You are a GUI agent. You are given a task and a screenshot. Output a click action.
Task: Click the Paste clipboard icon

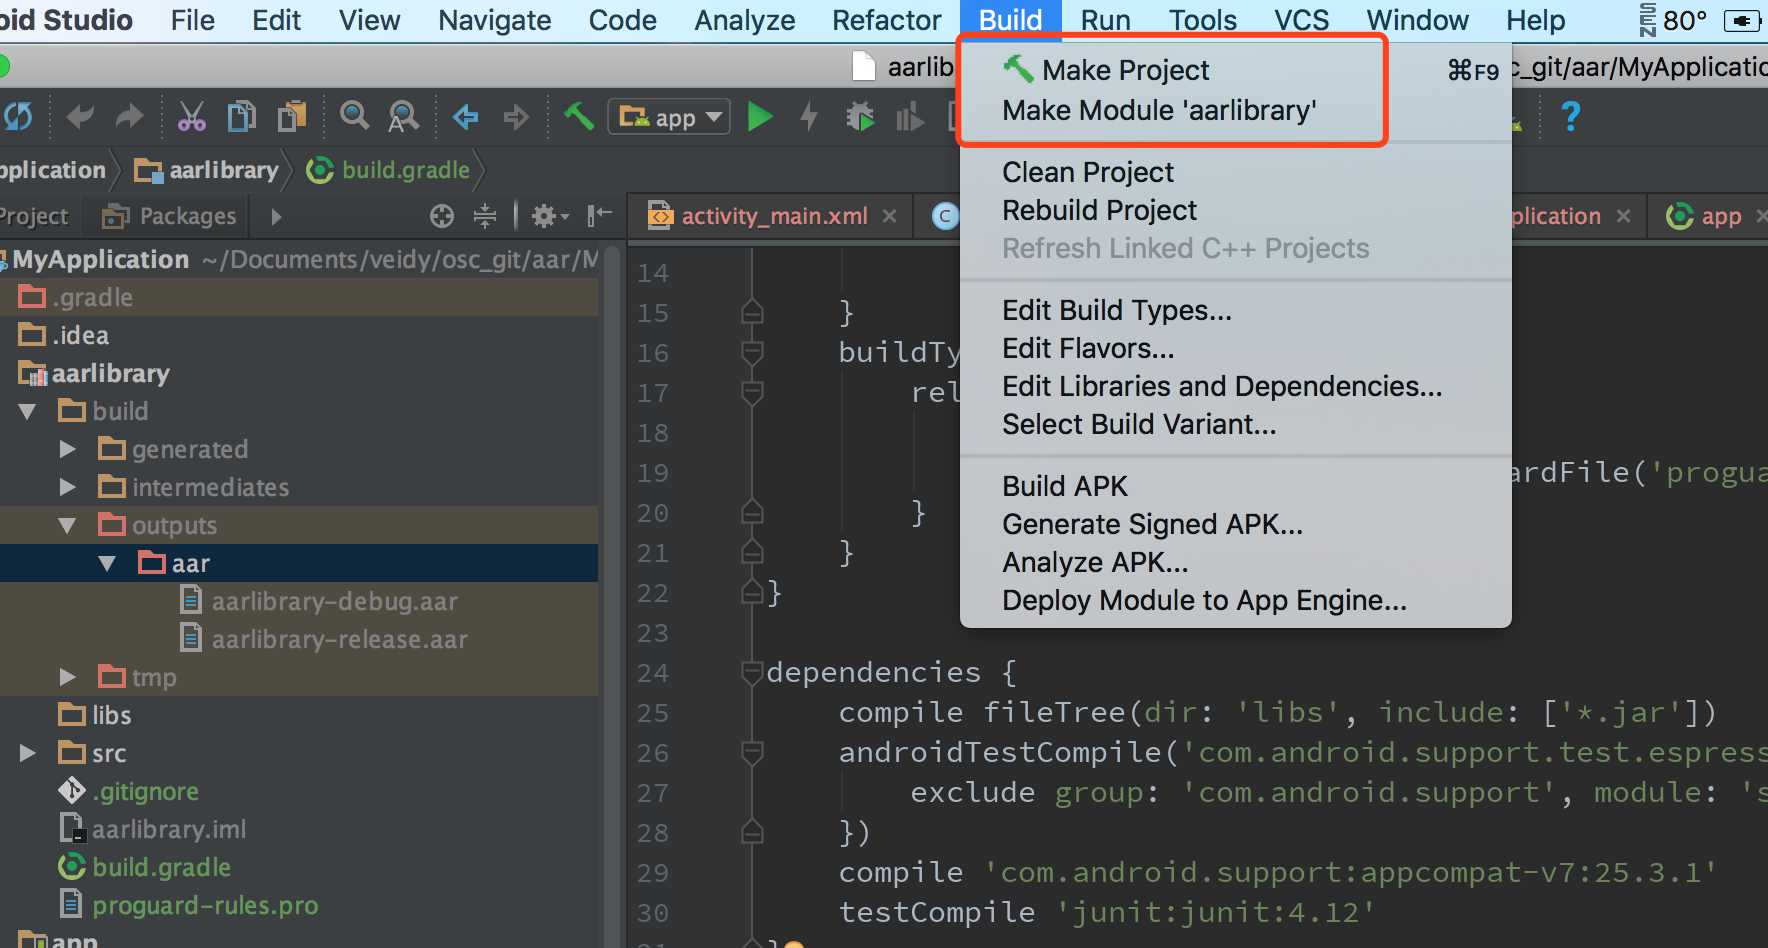point(292,117)
